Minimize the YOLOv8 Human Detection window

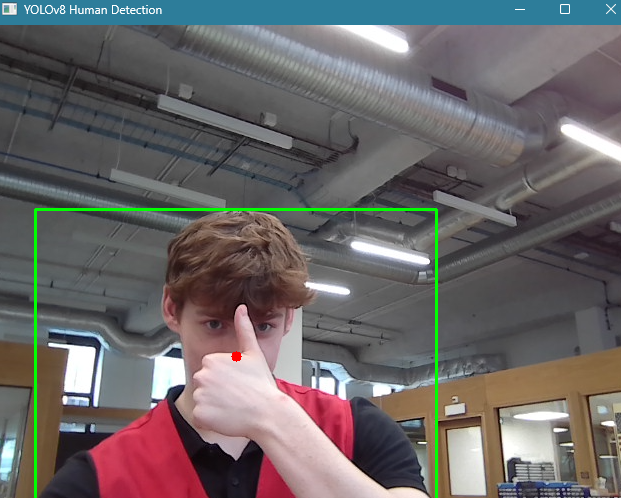pyautogui.click(x=520, y=10)
